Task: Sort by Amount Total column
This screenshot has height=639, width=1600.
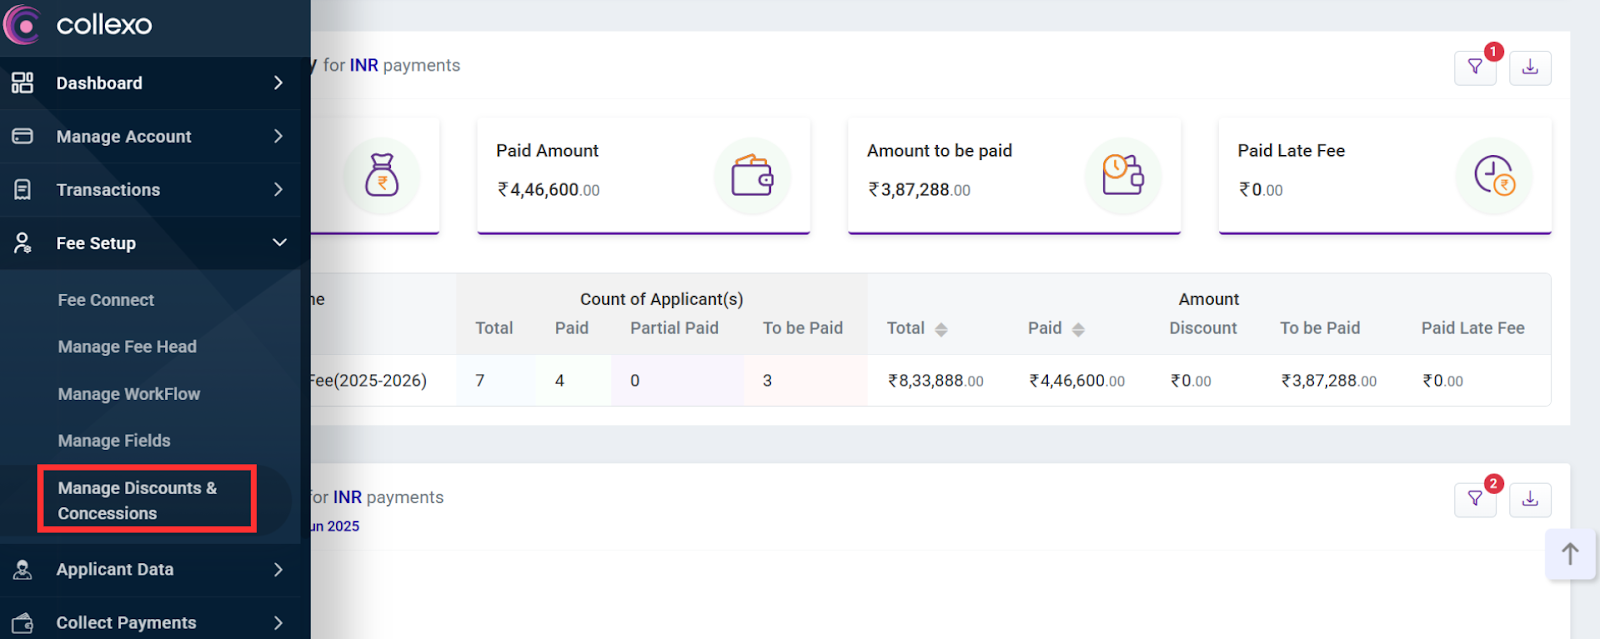Action: pos(941,329)
